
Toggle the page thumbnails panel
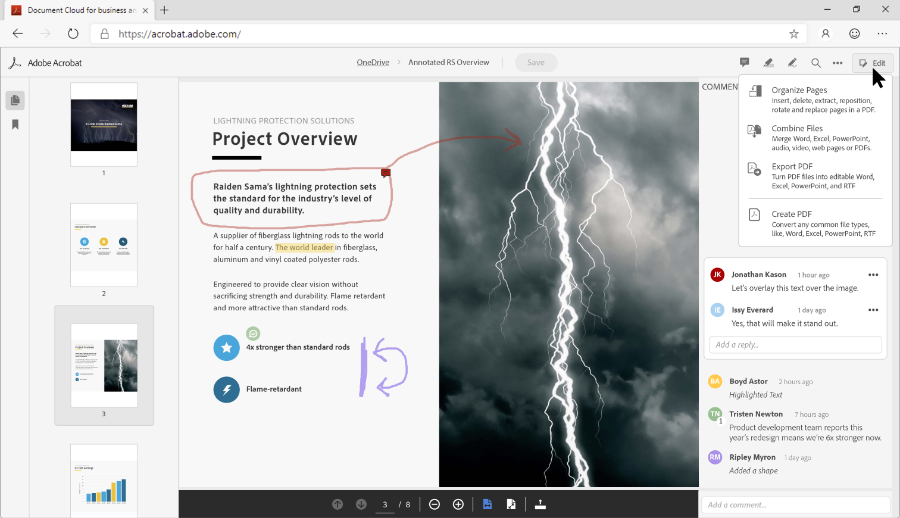click(15, 100)
